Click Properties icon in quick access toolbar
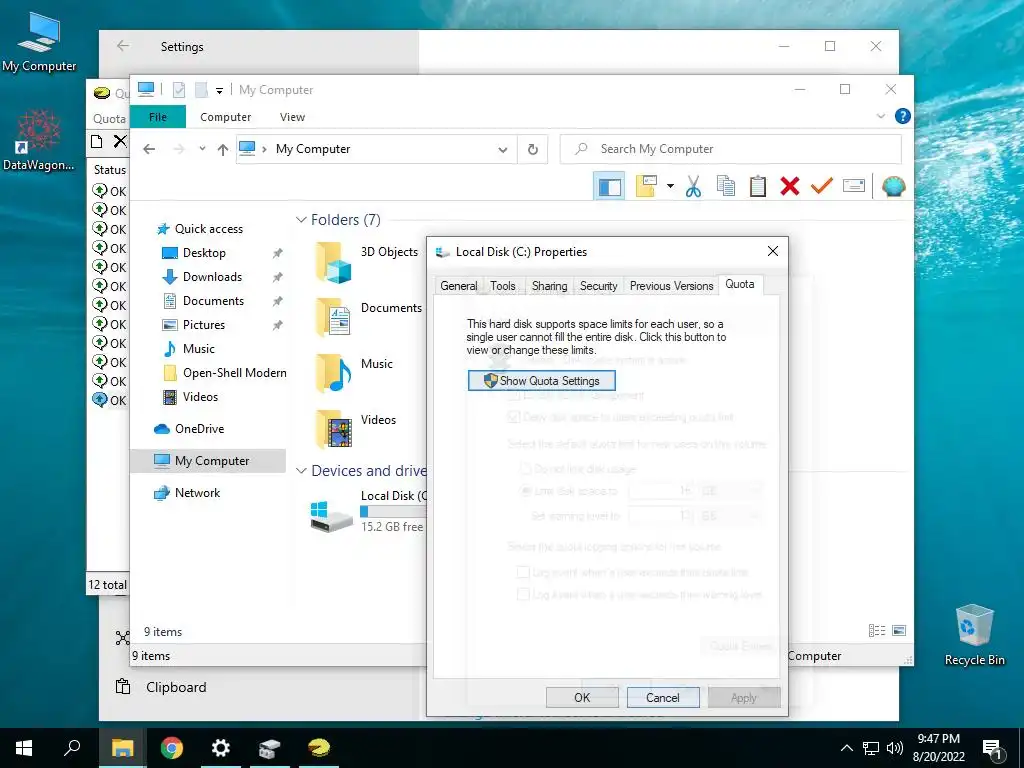Viewport: 1024px width, 768px height. point(178,90)
